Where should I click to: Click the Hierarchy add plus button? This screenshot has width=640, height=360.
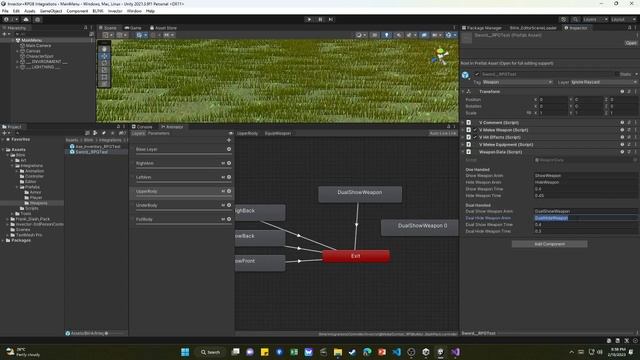point(4,34)
